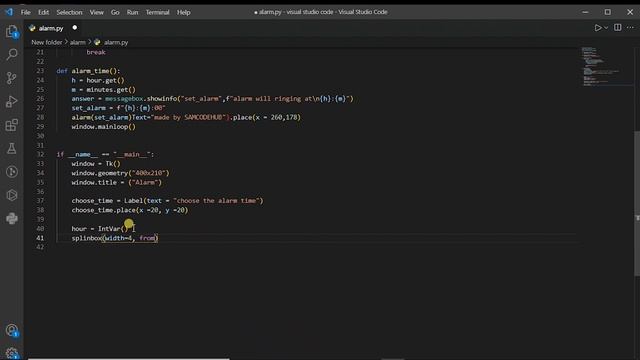Run the Python file with the play button
Image resolution: width=640 pixels, height=360 pixels.
click(x=598, y=28)
